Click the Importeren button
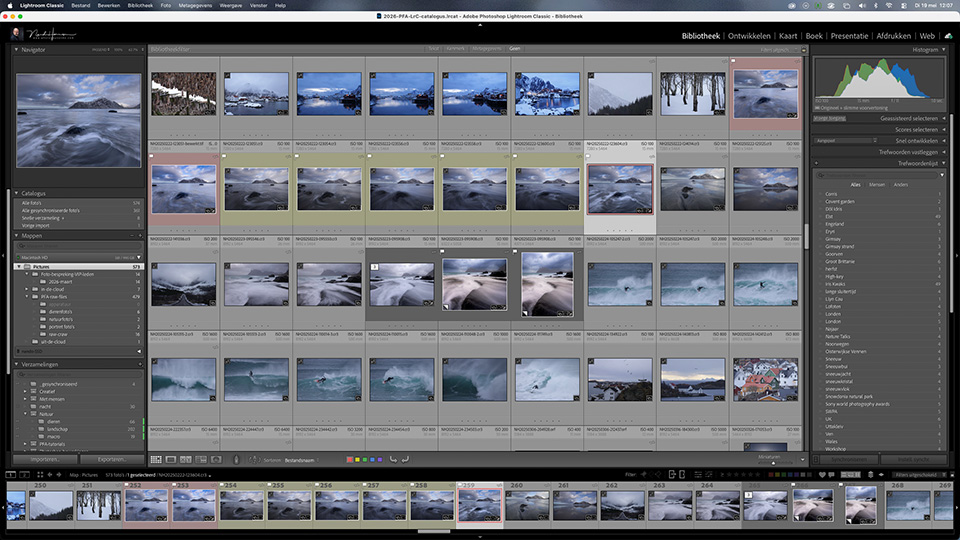960x540 pixels. 45,459
